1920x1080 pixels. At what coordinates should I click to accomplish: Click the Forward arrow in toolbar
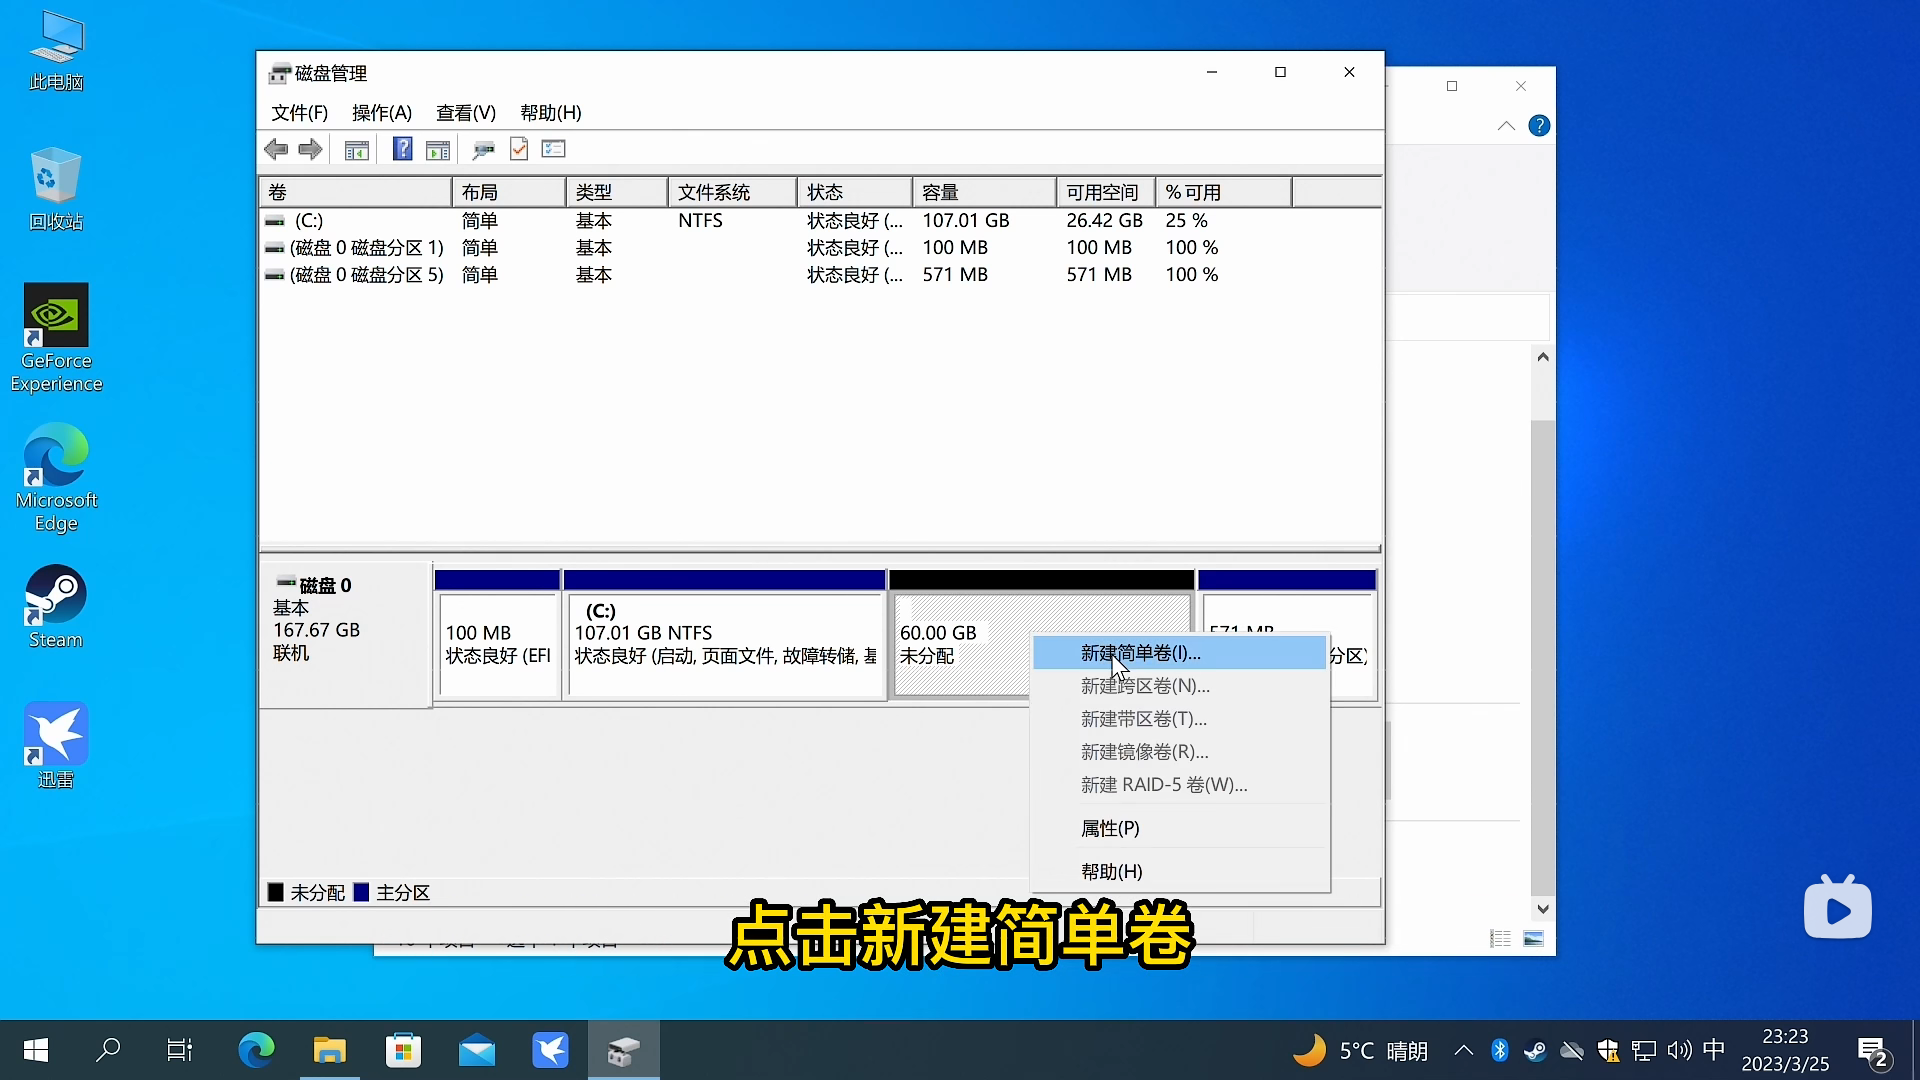(310, 149)
